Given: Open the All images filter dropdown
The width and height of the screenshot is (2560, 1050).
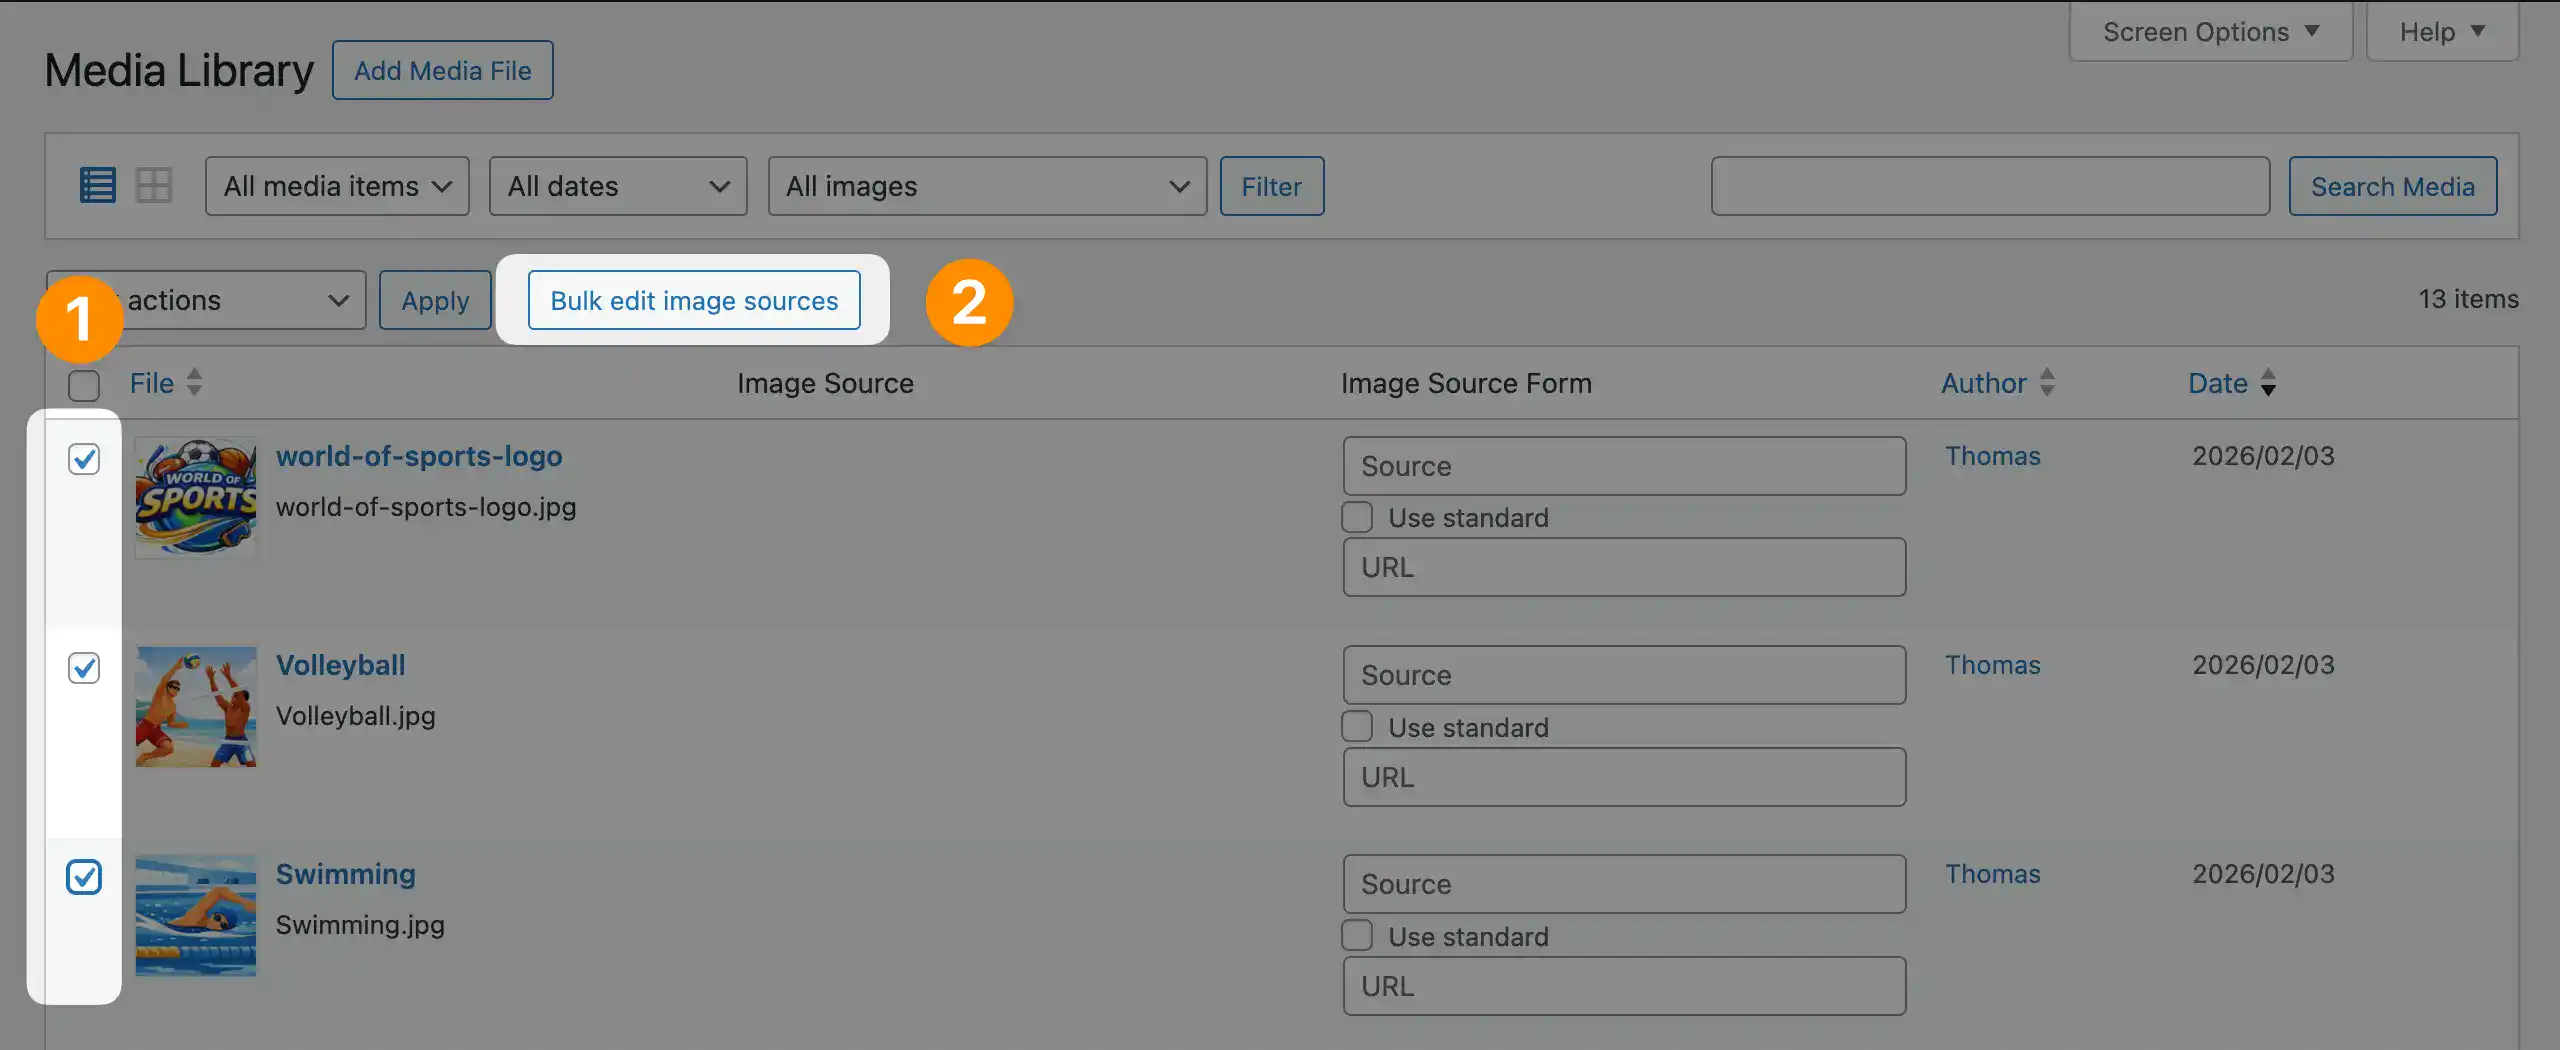Looking at the screenshot, I should (x=987, y=186).
